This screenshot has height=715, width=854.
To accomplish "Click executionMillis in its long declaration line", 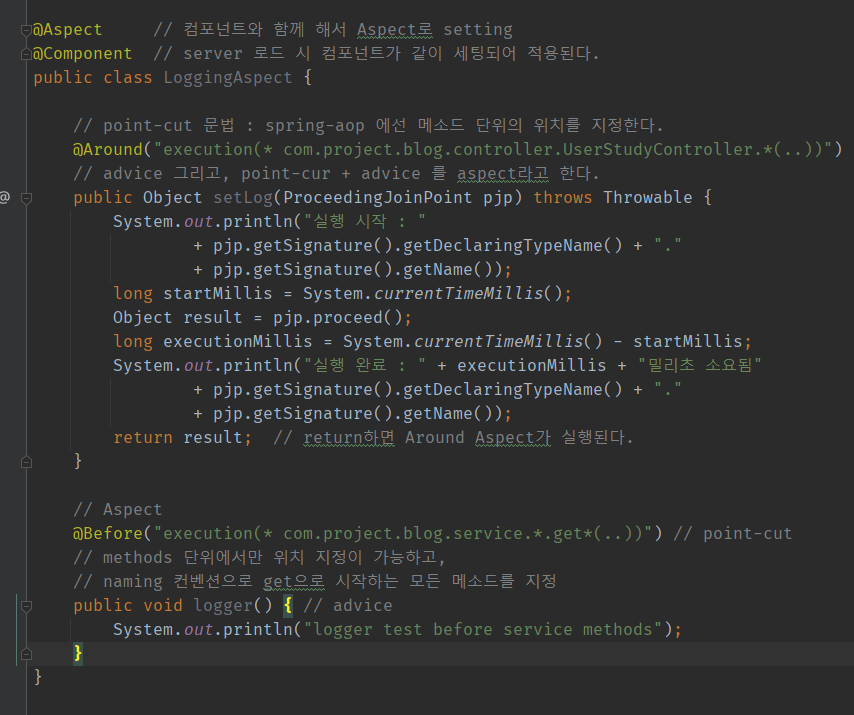I will pyautogui.click(x=238, y=341).
